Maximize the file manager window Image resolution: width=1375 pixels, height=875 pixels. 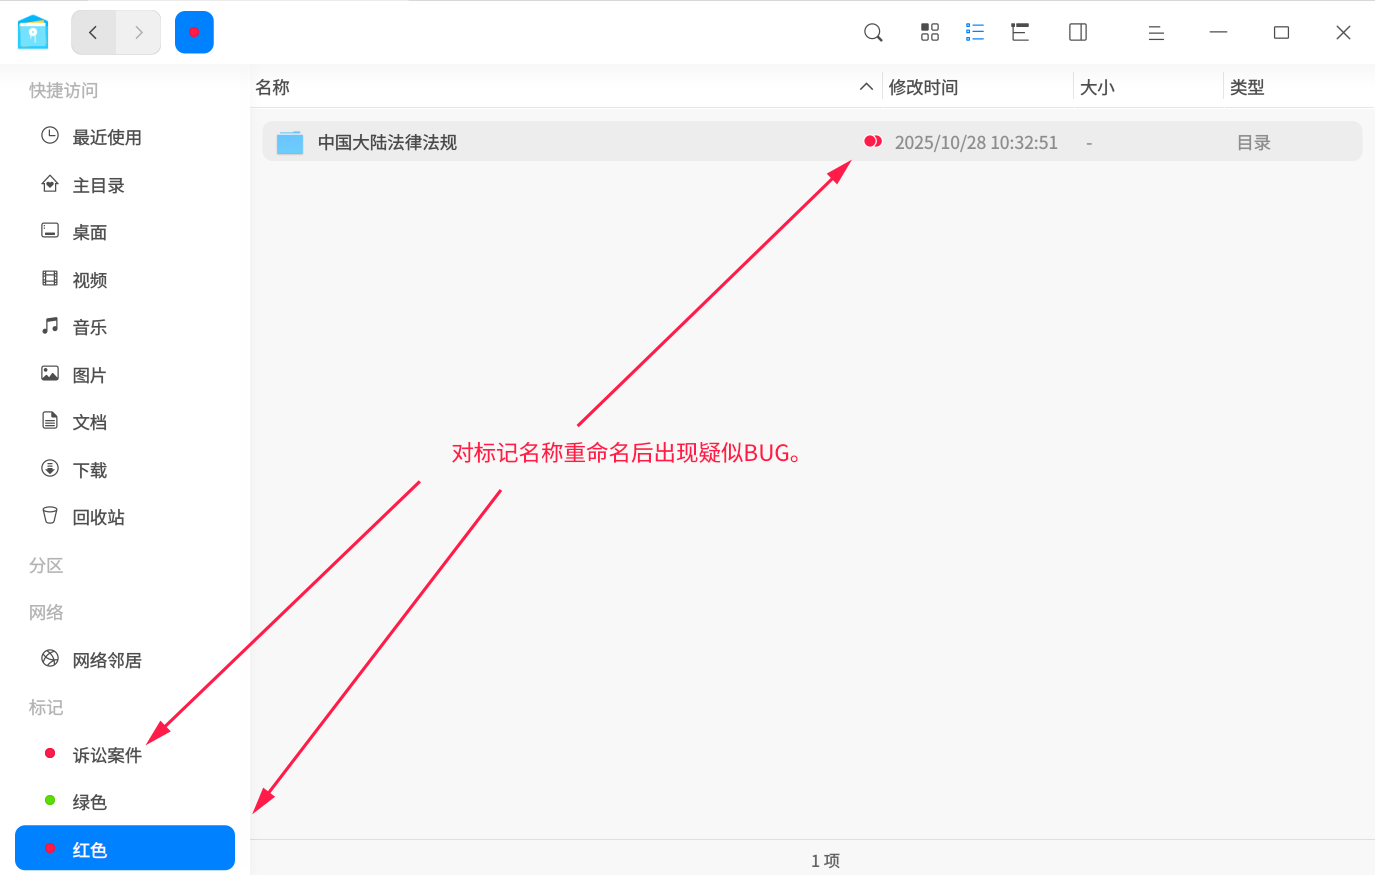pyautogui.click(x=1281, y=32)
